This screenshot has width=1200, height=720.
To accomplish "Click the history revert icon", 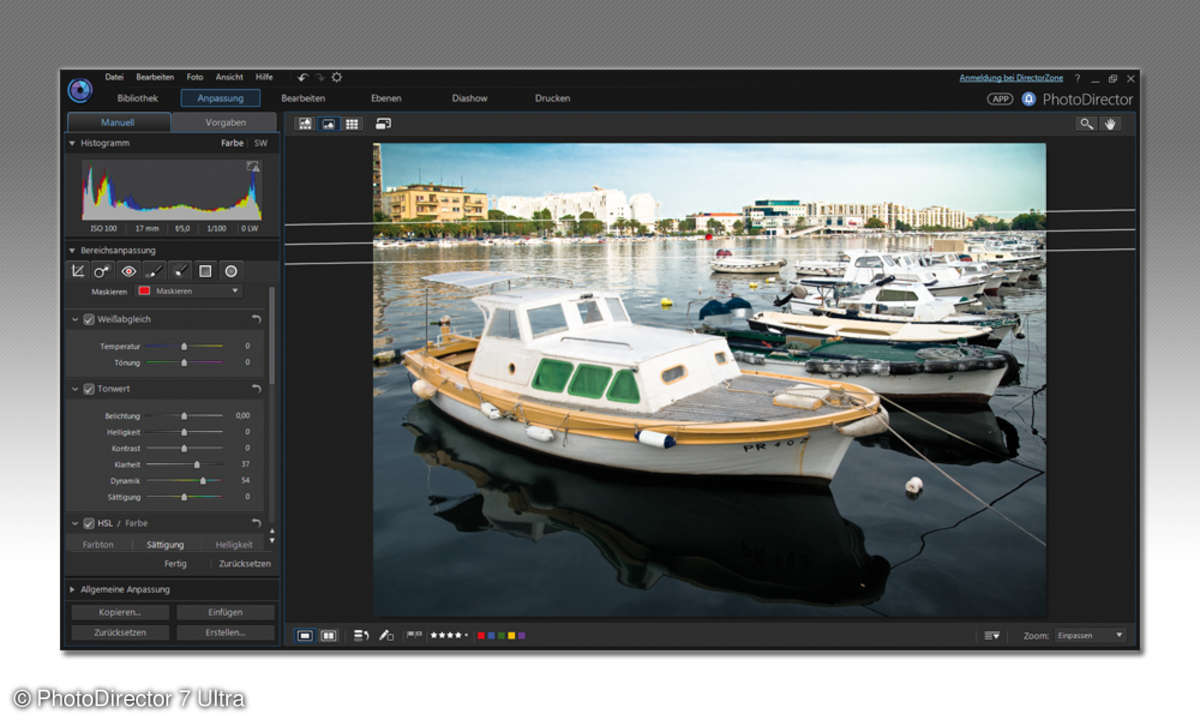I will click(x=362, y=635).
